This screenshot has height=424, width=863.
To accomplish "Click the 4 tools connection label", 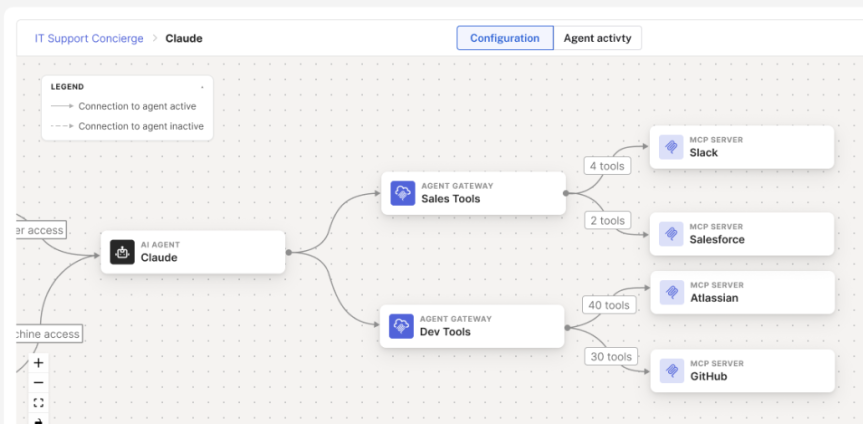I will 607,166.
